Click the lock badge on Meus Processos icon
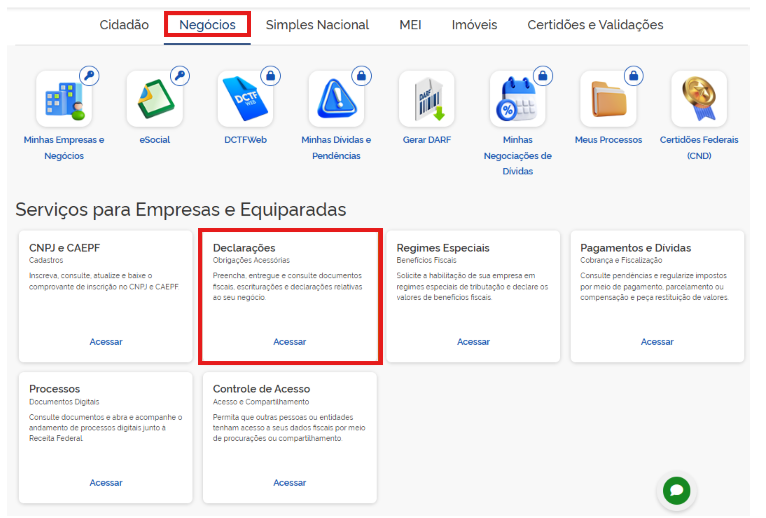This screenshot has width=766, height=518. click(634, 76)
